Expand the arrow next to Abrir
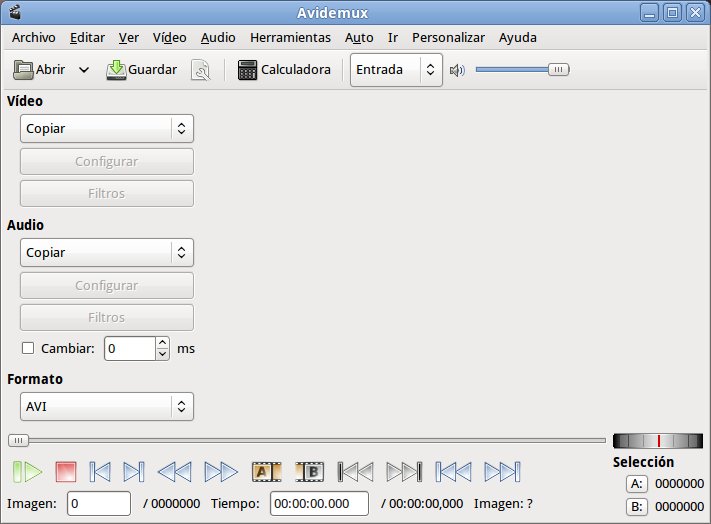711x524 pixels. (84, 70)
